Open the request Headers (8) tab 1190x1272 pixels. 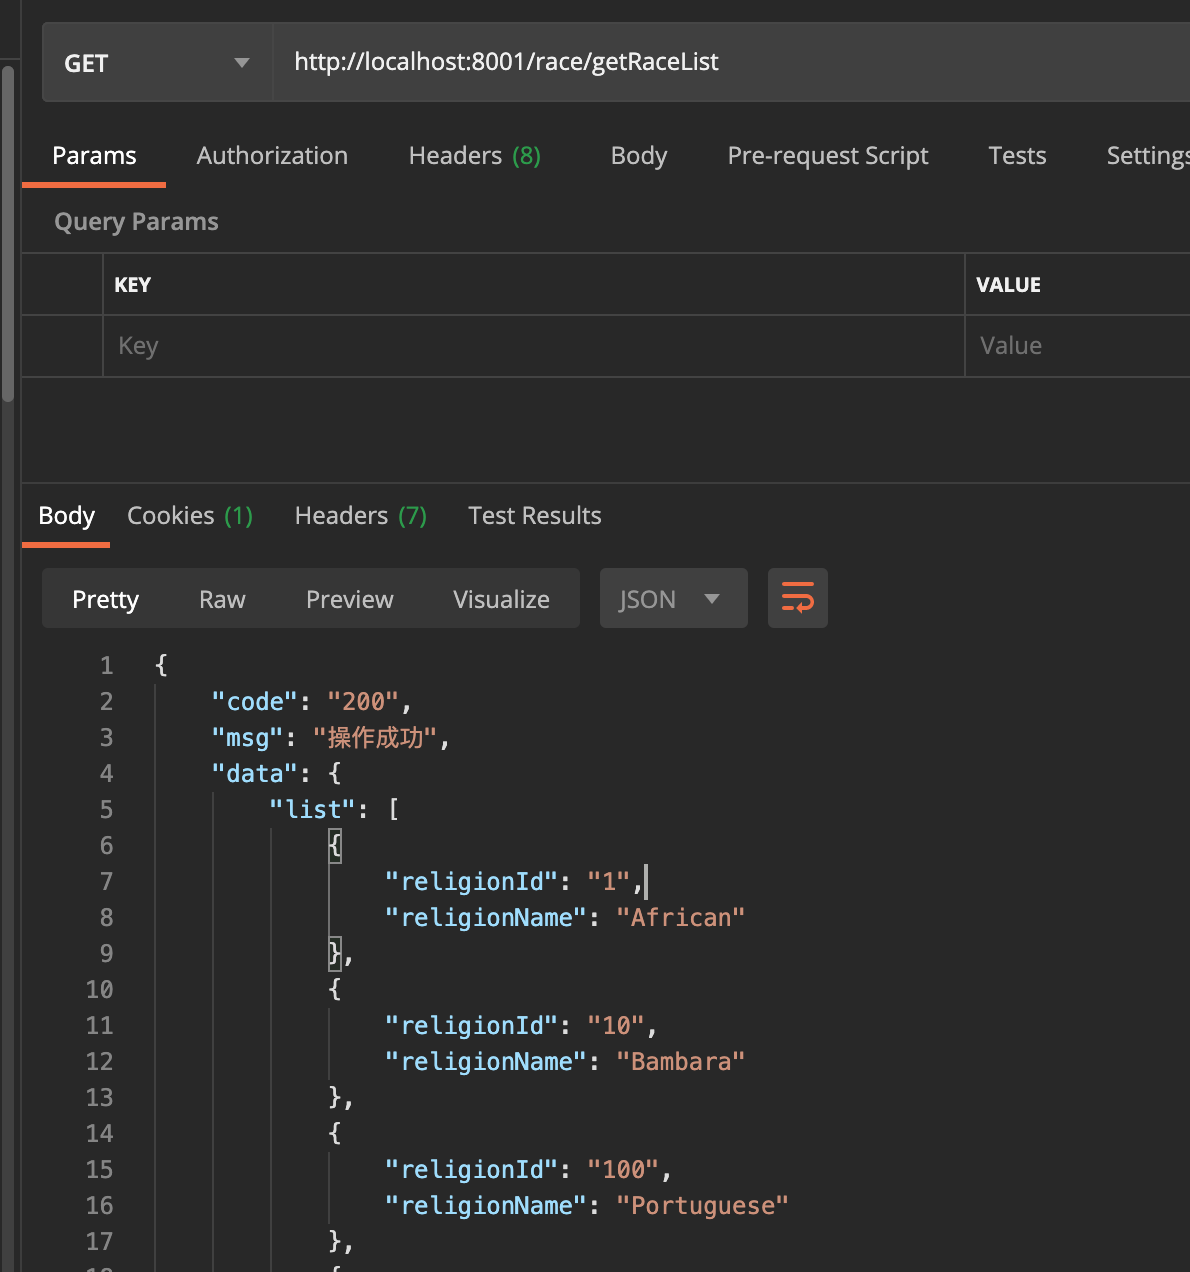coord(475,156)
